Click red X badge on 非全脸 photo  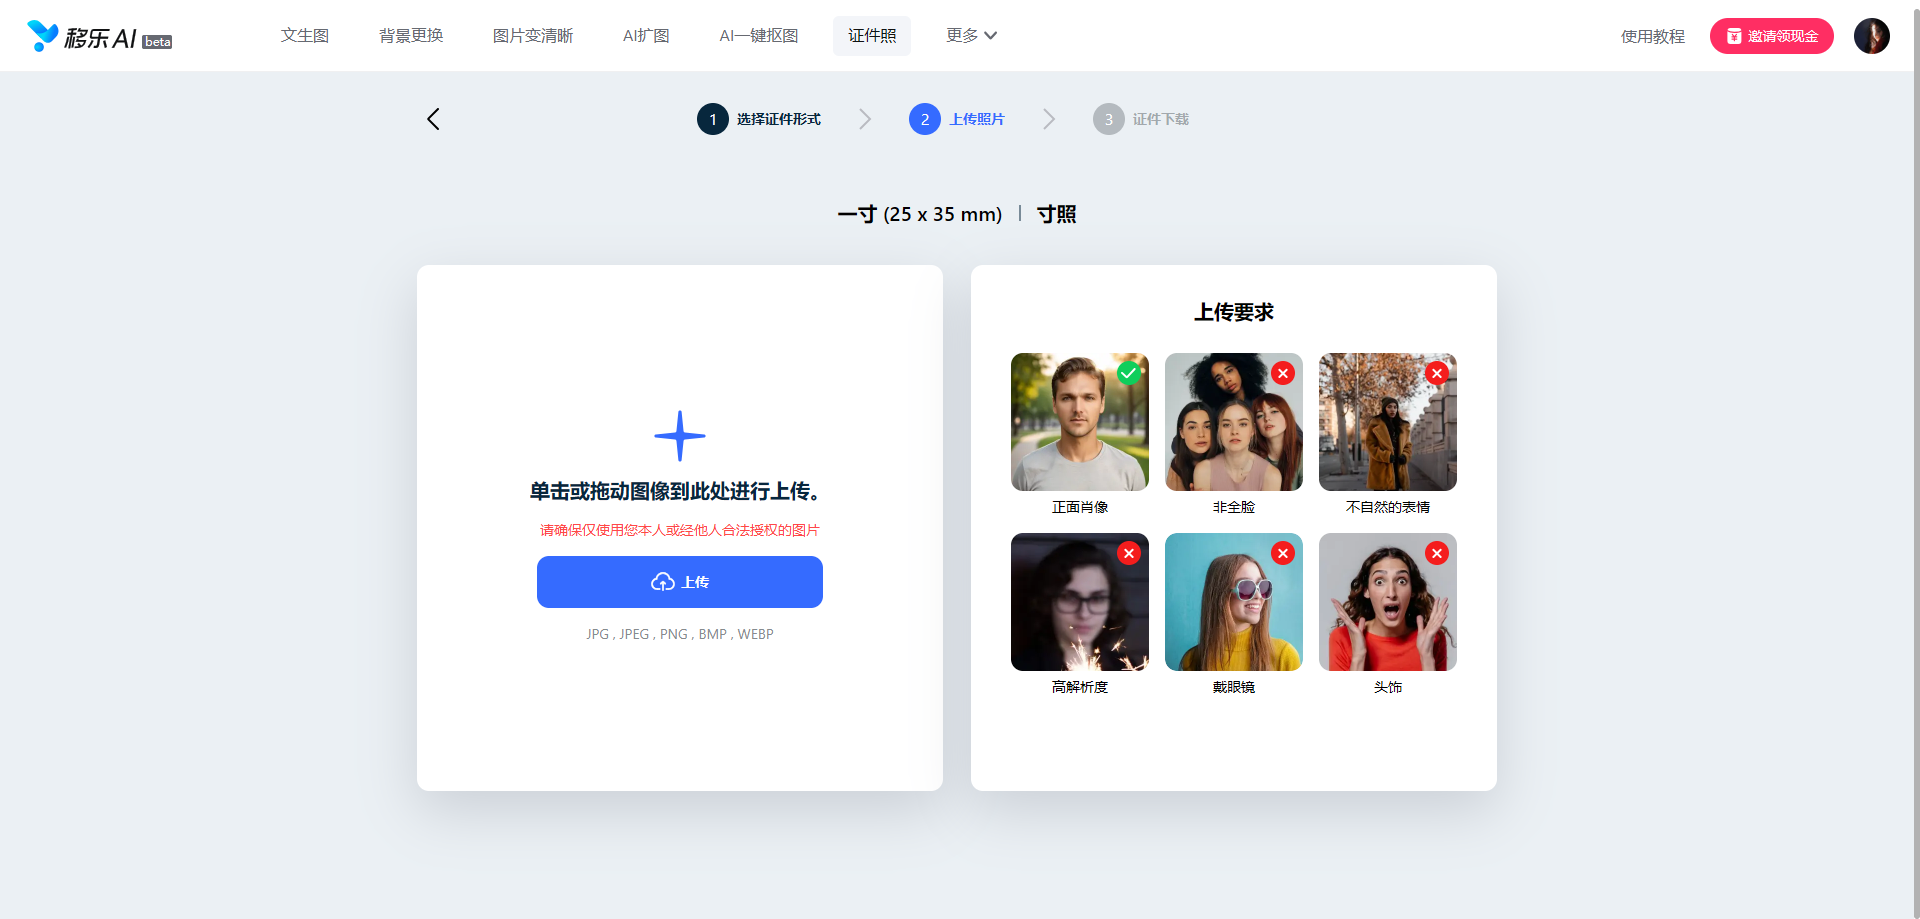(x=1283, y=373)
